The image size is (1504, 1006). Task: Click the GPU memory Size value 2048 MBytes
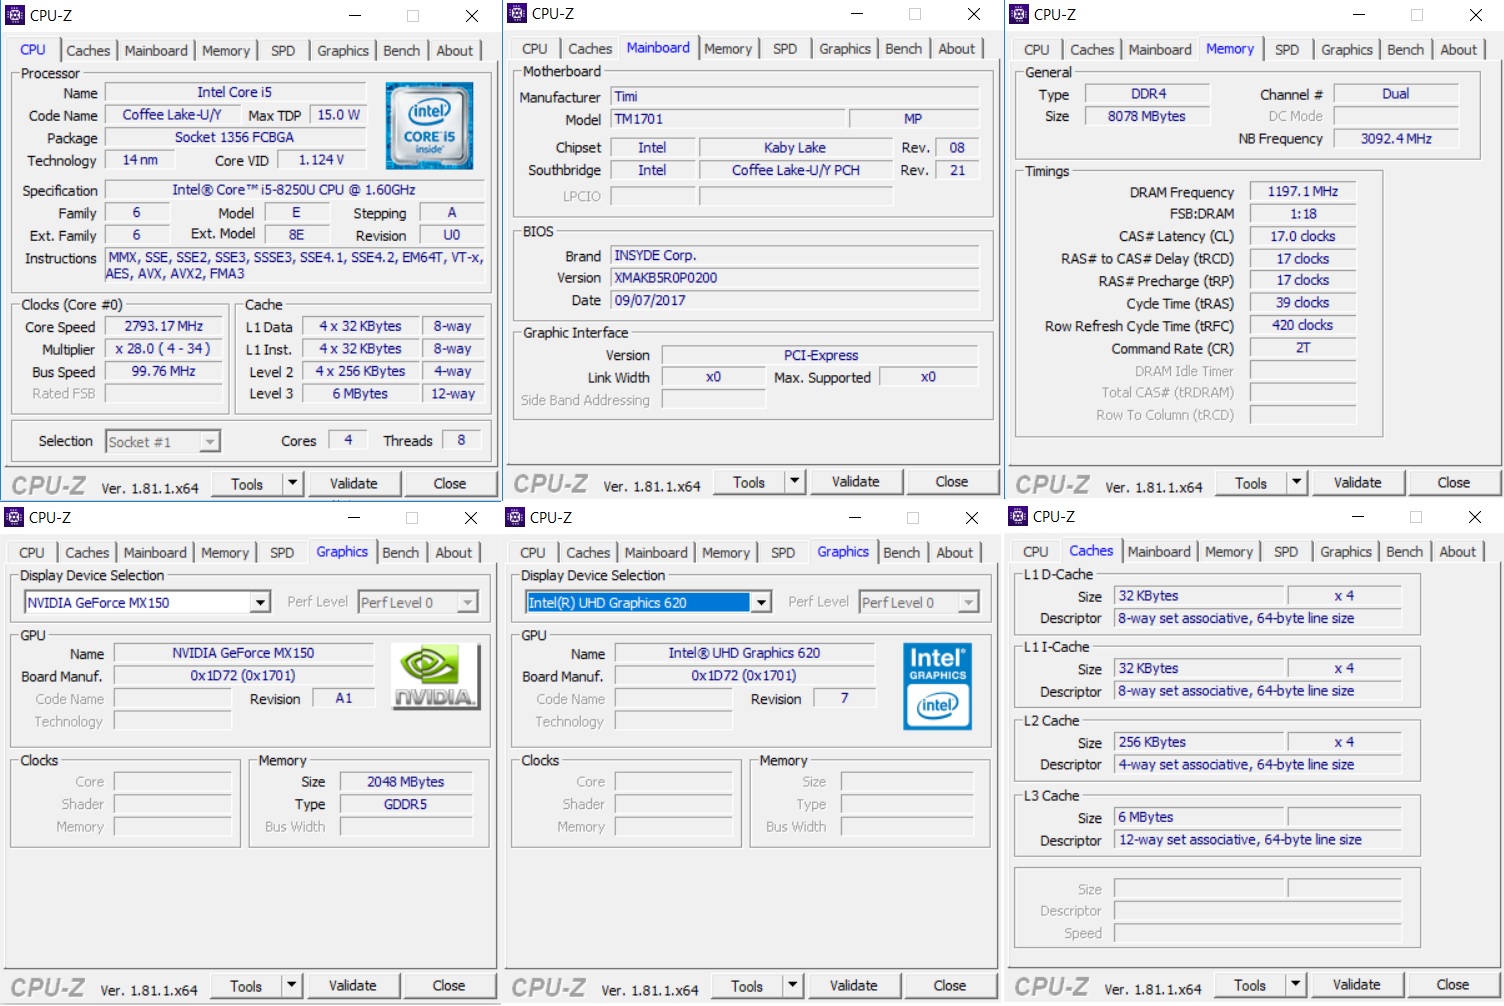[x=406, y=782]
